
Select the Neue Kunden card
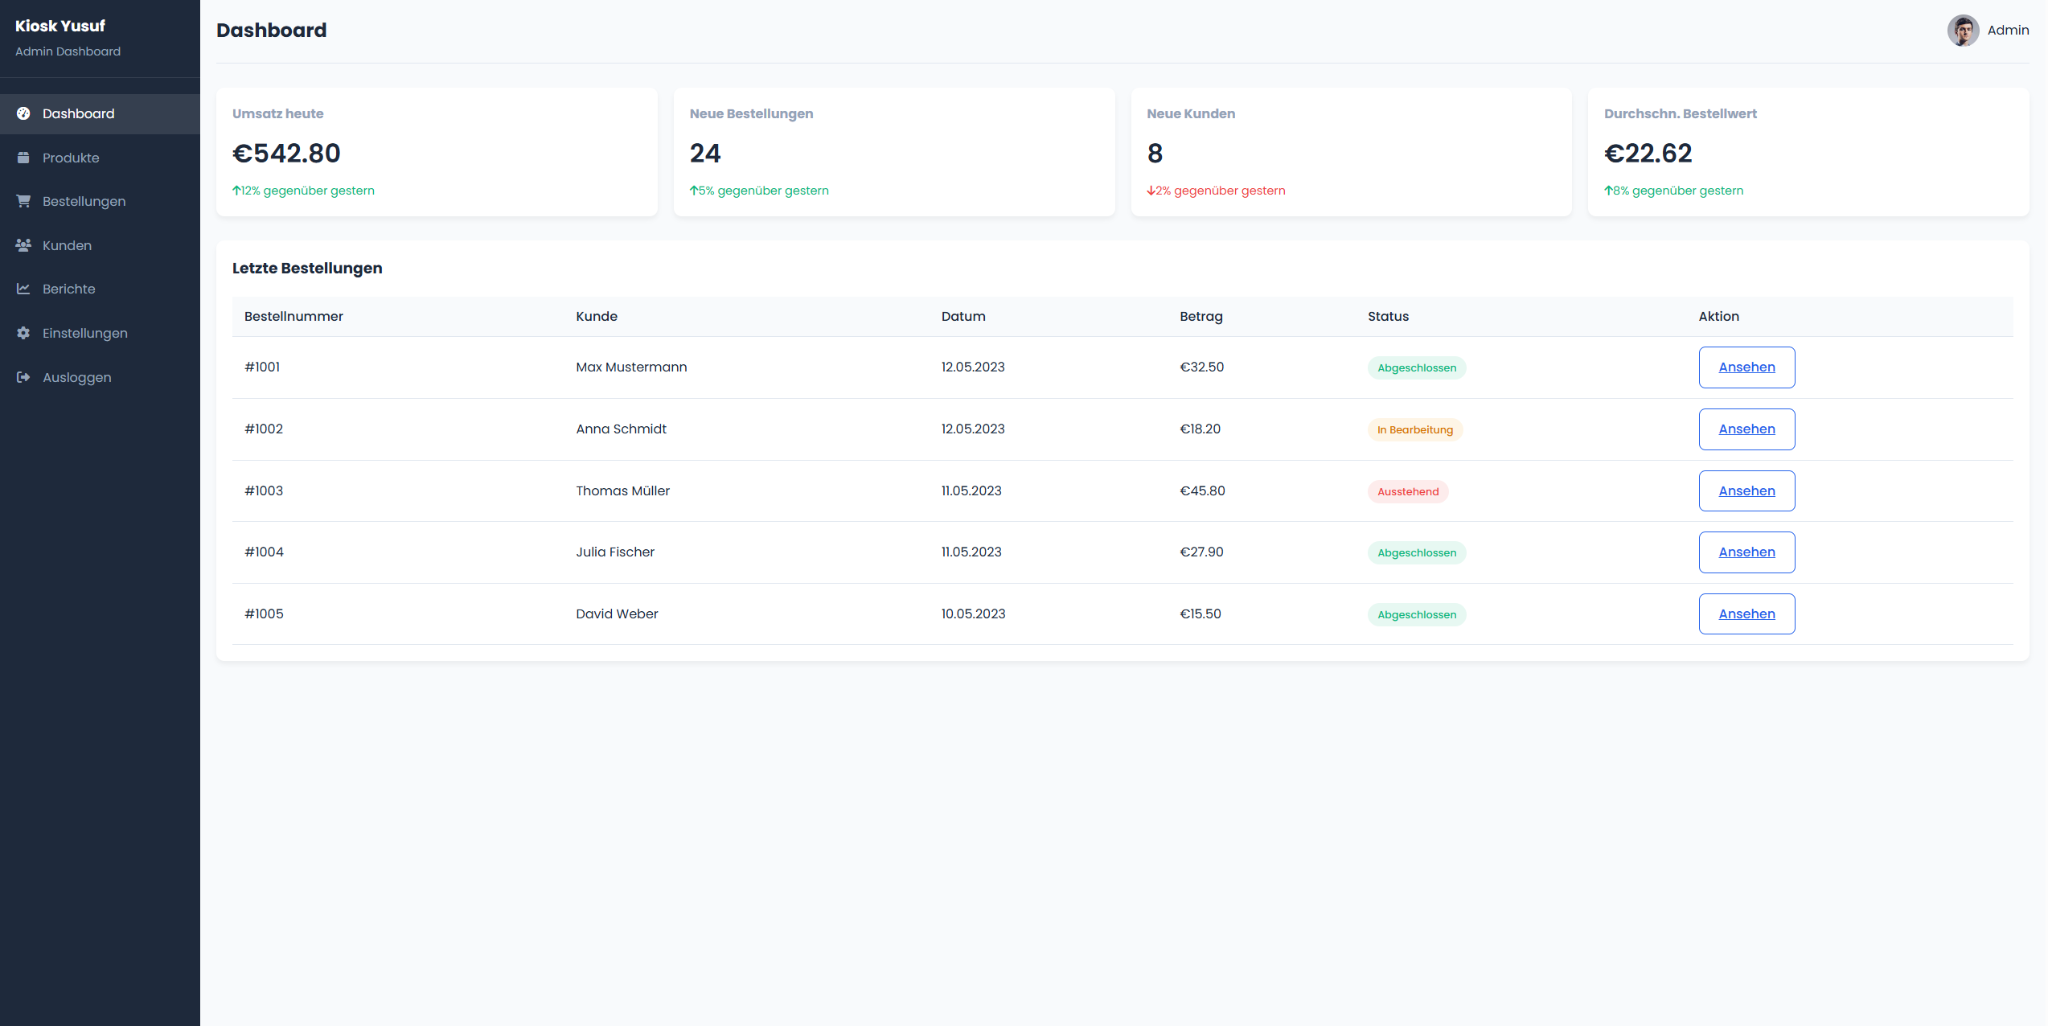(x=1350, y=151)
